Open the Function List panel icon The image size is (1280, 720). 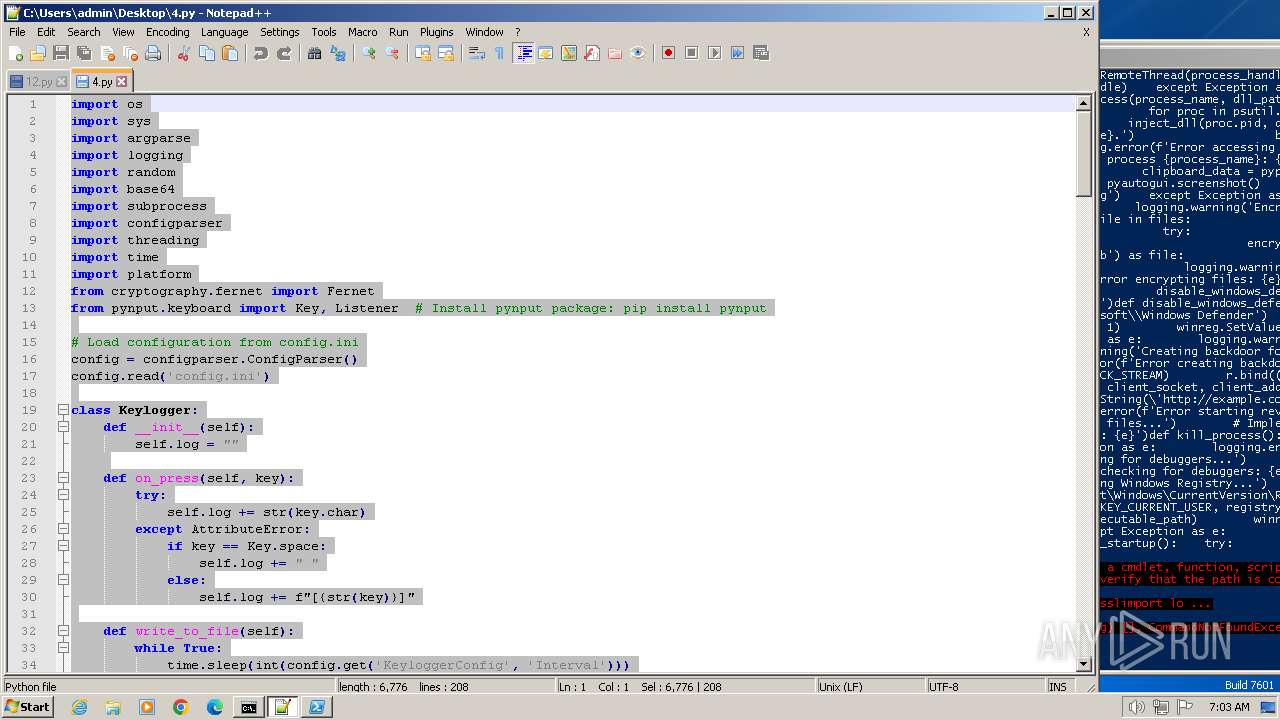592,53
